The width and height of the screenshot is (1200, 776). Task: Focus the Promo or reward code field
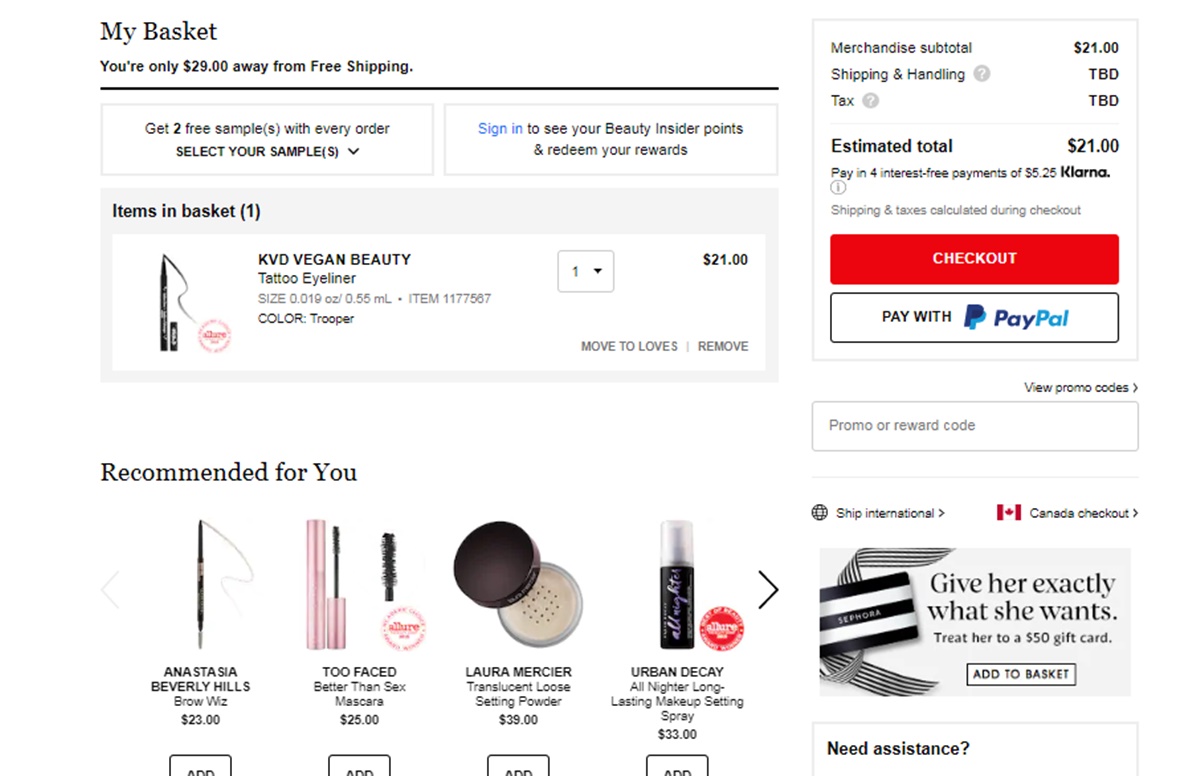tap(974, 426)
